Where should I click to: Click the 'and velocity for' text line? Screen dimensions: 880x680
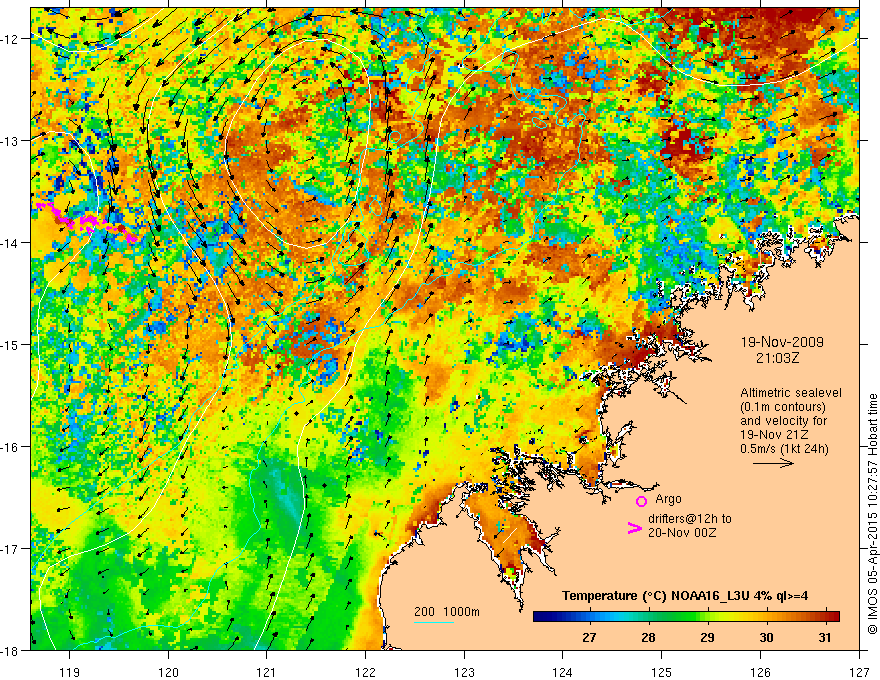[783, 421]
